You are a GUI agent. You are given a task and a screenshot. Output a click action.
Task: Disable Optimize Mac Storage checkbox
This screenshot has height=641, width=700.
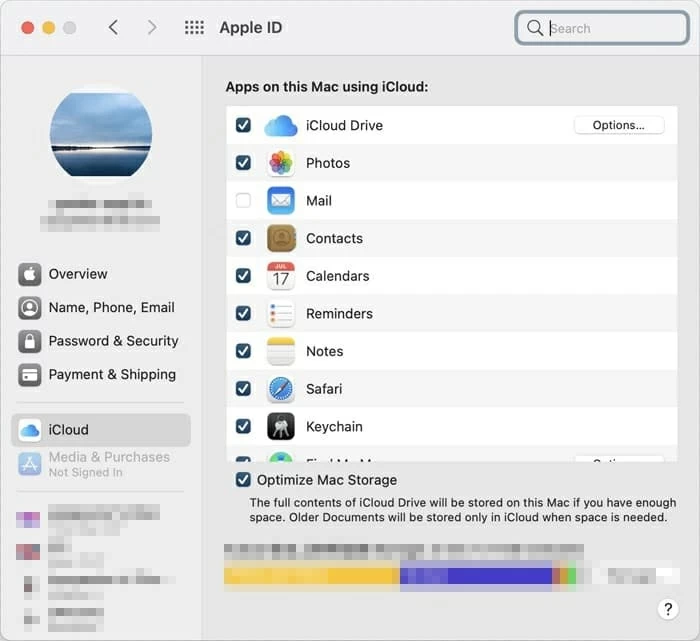243,480
